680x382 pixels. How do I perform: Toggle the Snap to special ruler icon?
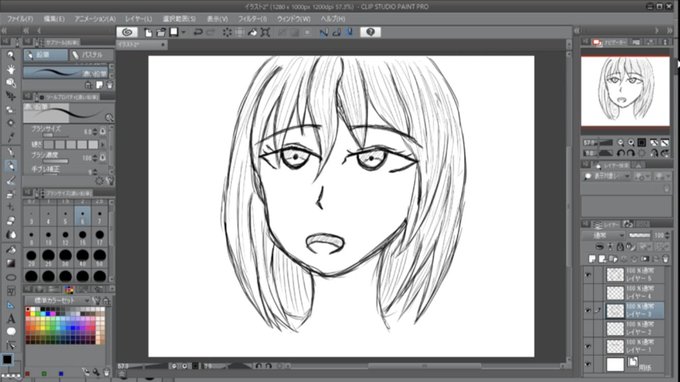pyautogui.click(x=337, y=33)
